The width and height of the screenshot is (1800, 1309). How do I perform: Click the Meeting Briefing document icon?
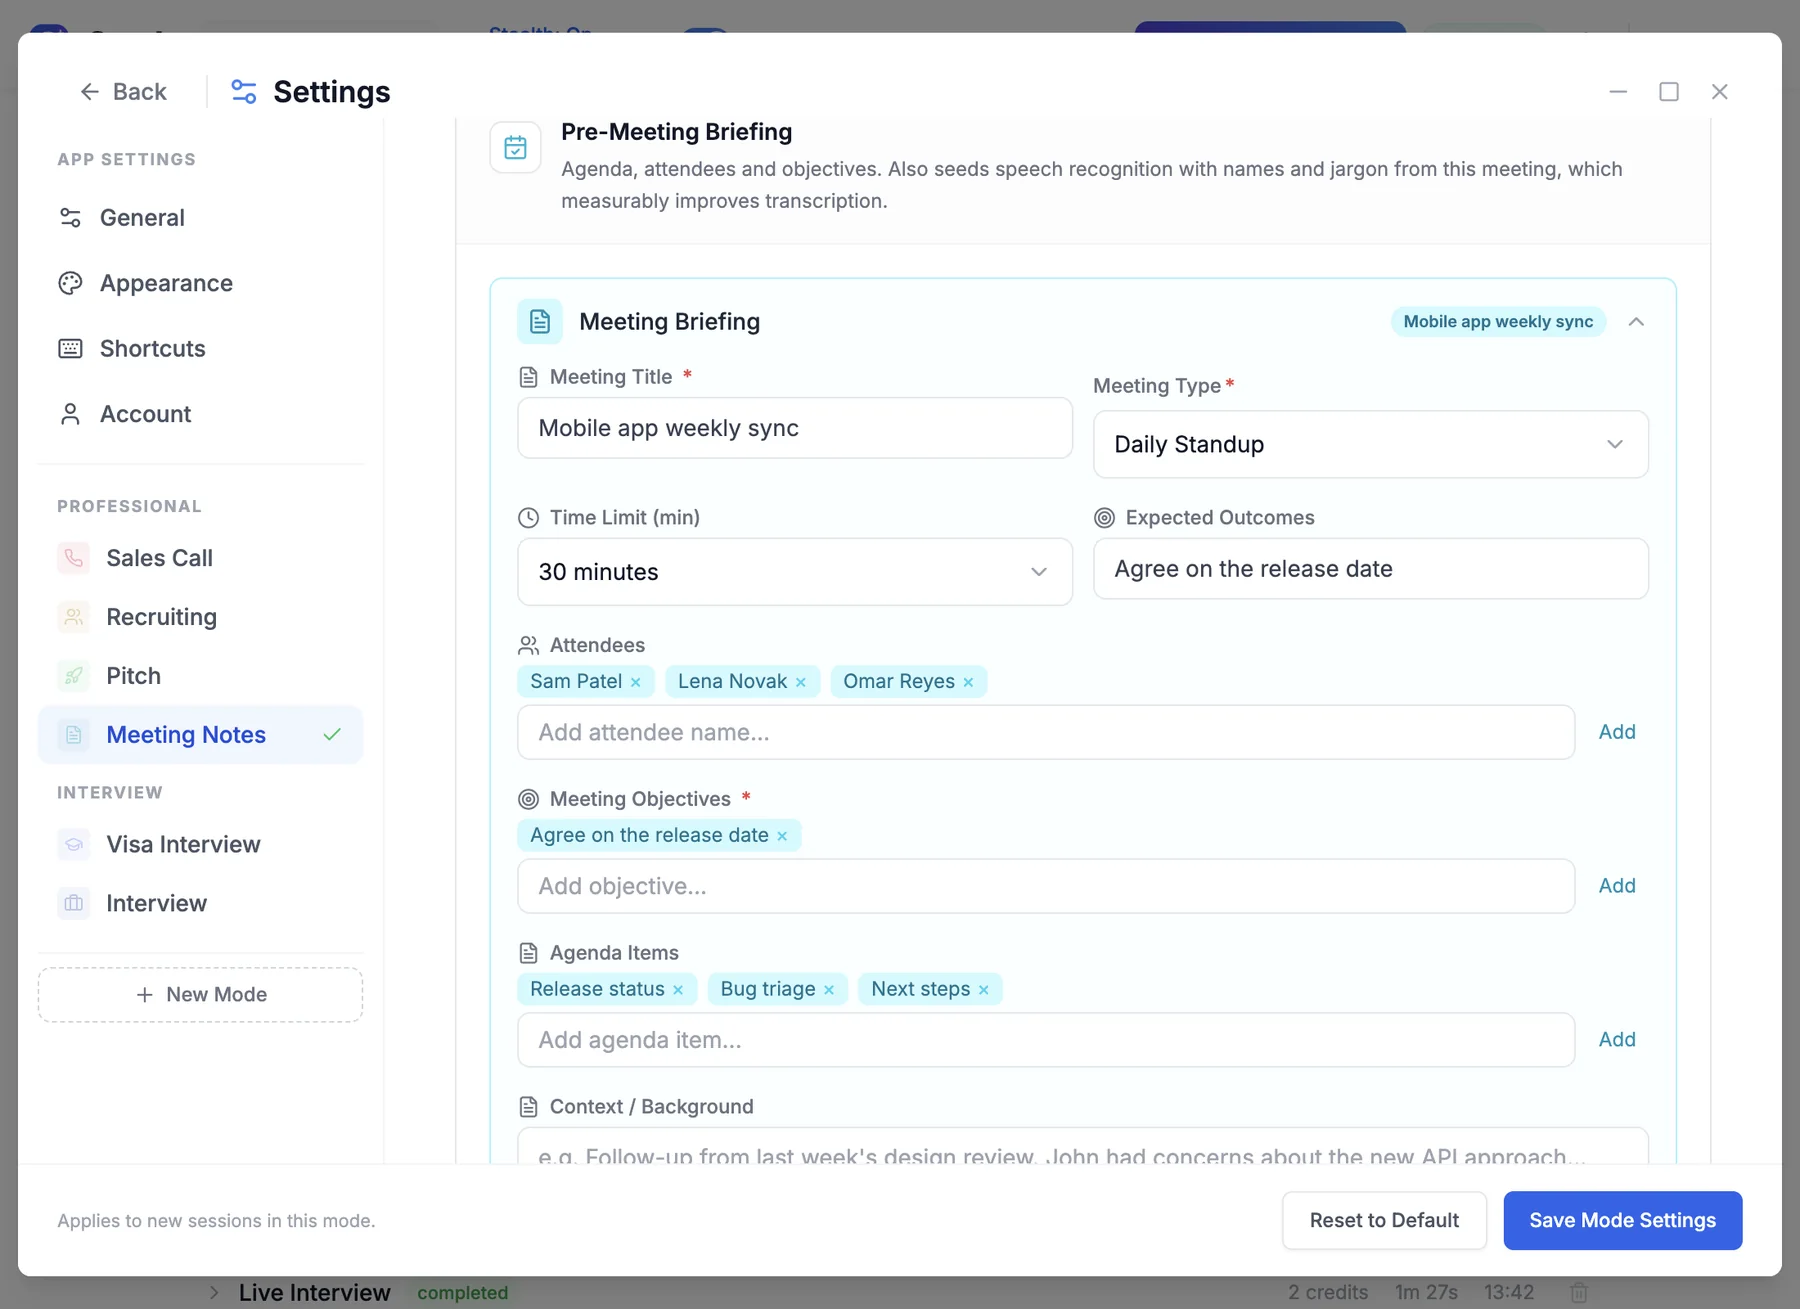pos(540,322)
